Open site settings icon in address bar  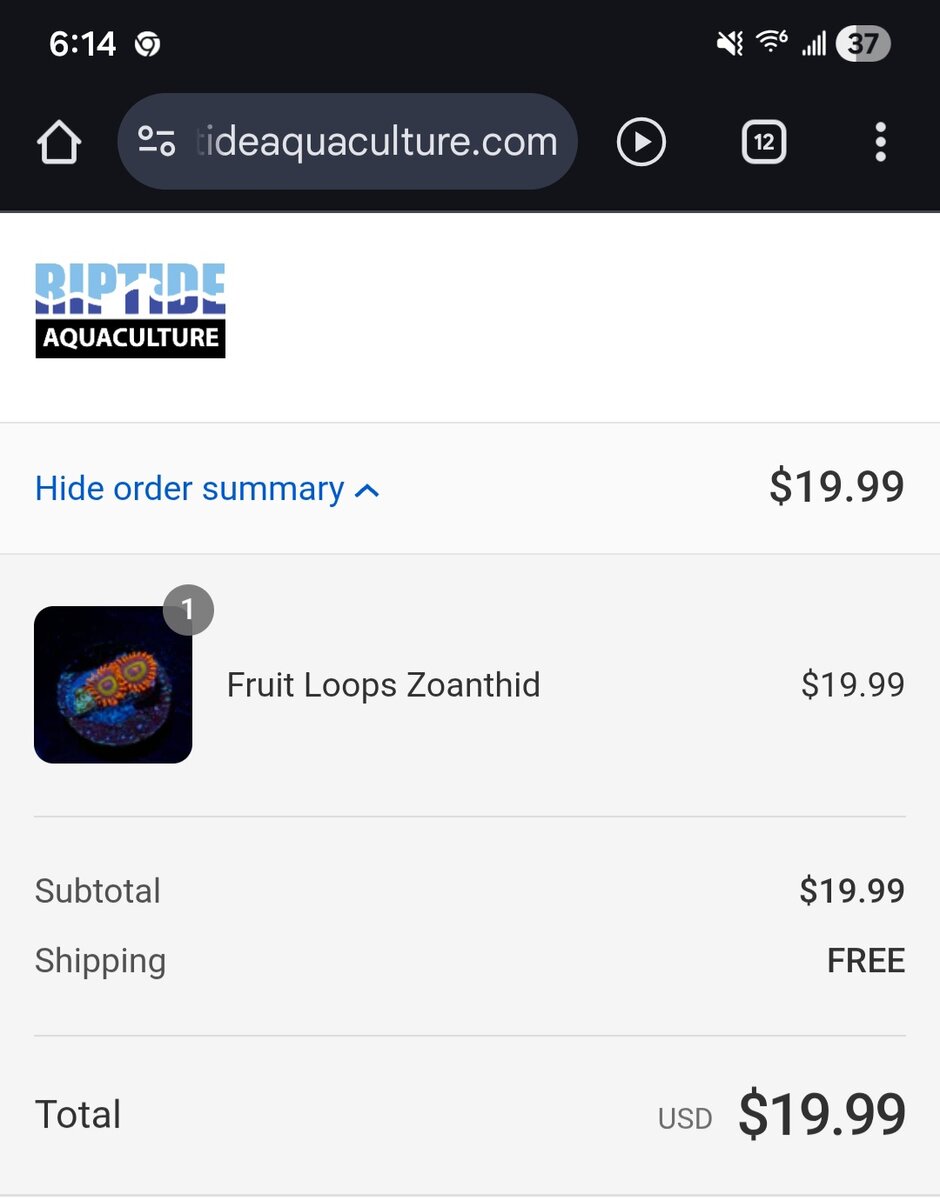(157, 142)
